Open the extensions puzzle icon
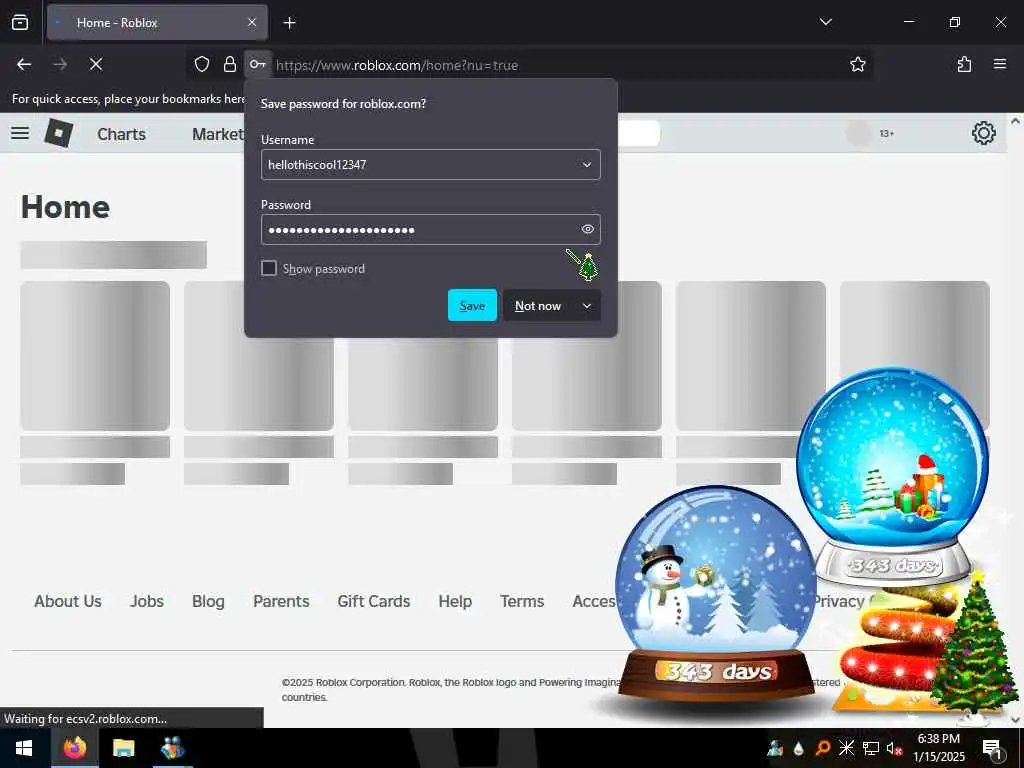The width and height of the screenshot is (1024, 768). (x=964, y=64)
